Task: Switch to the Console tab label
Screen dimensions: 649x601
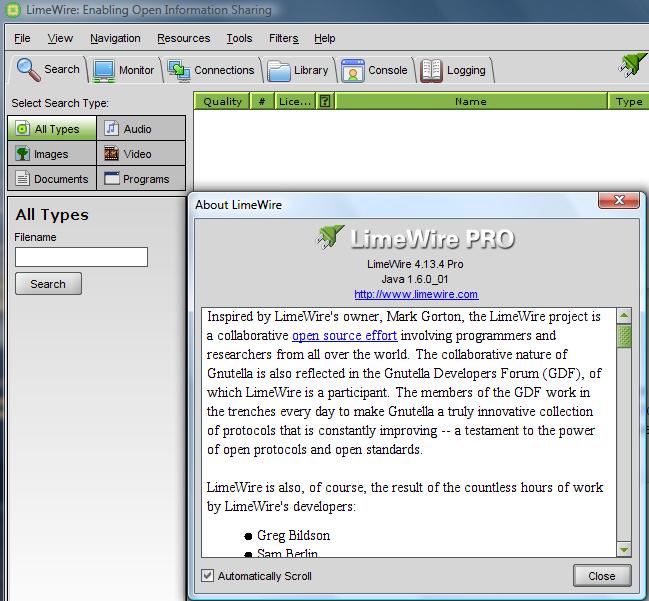Action: [x=387, y=70]
